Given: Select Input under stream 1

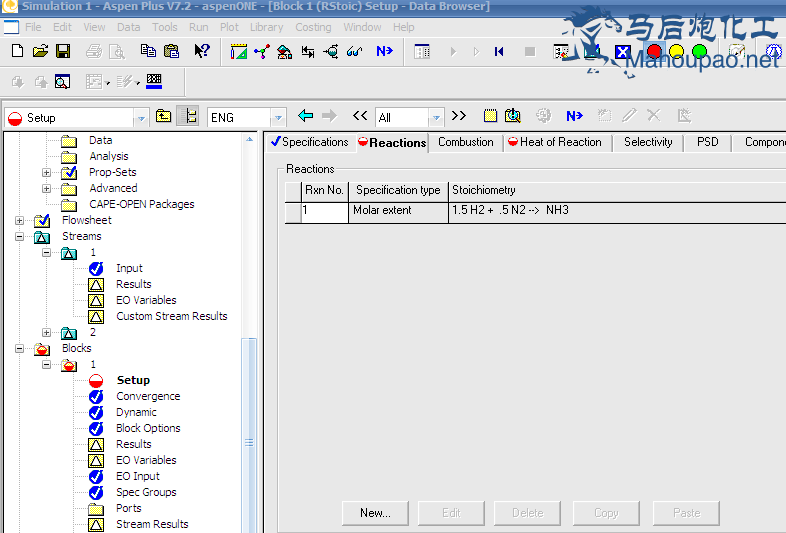Looking at the screenshot, I should coord(129,269).
